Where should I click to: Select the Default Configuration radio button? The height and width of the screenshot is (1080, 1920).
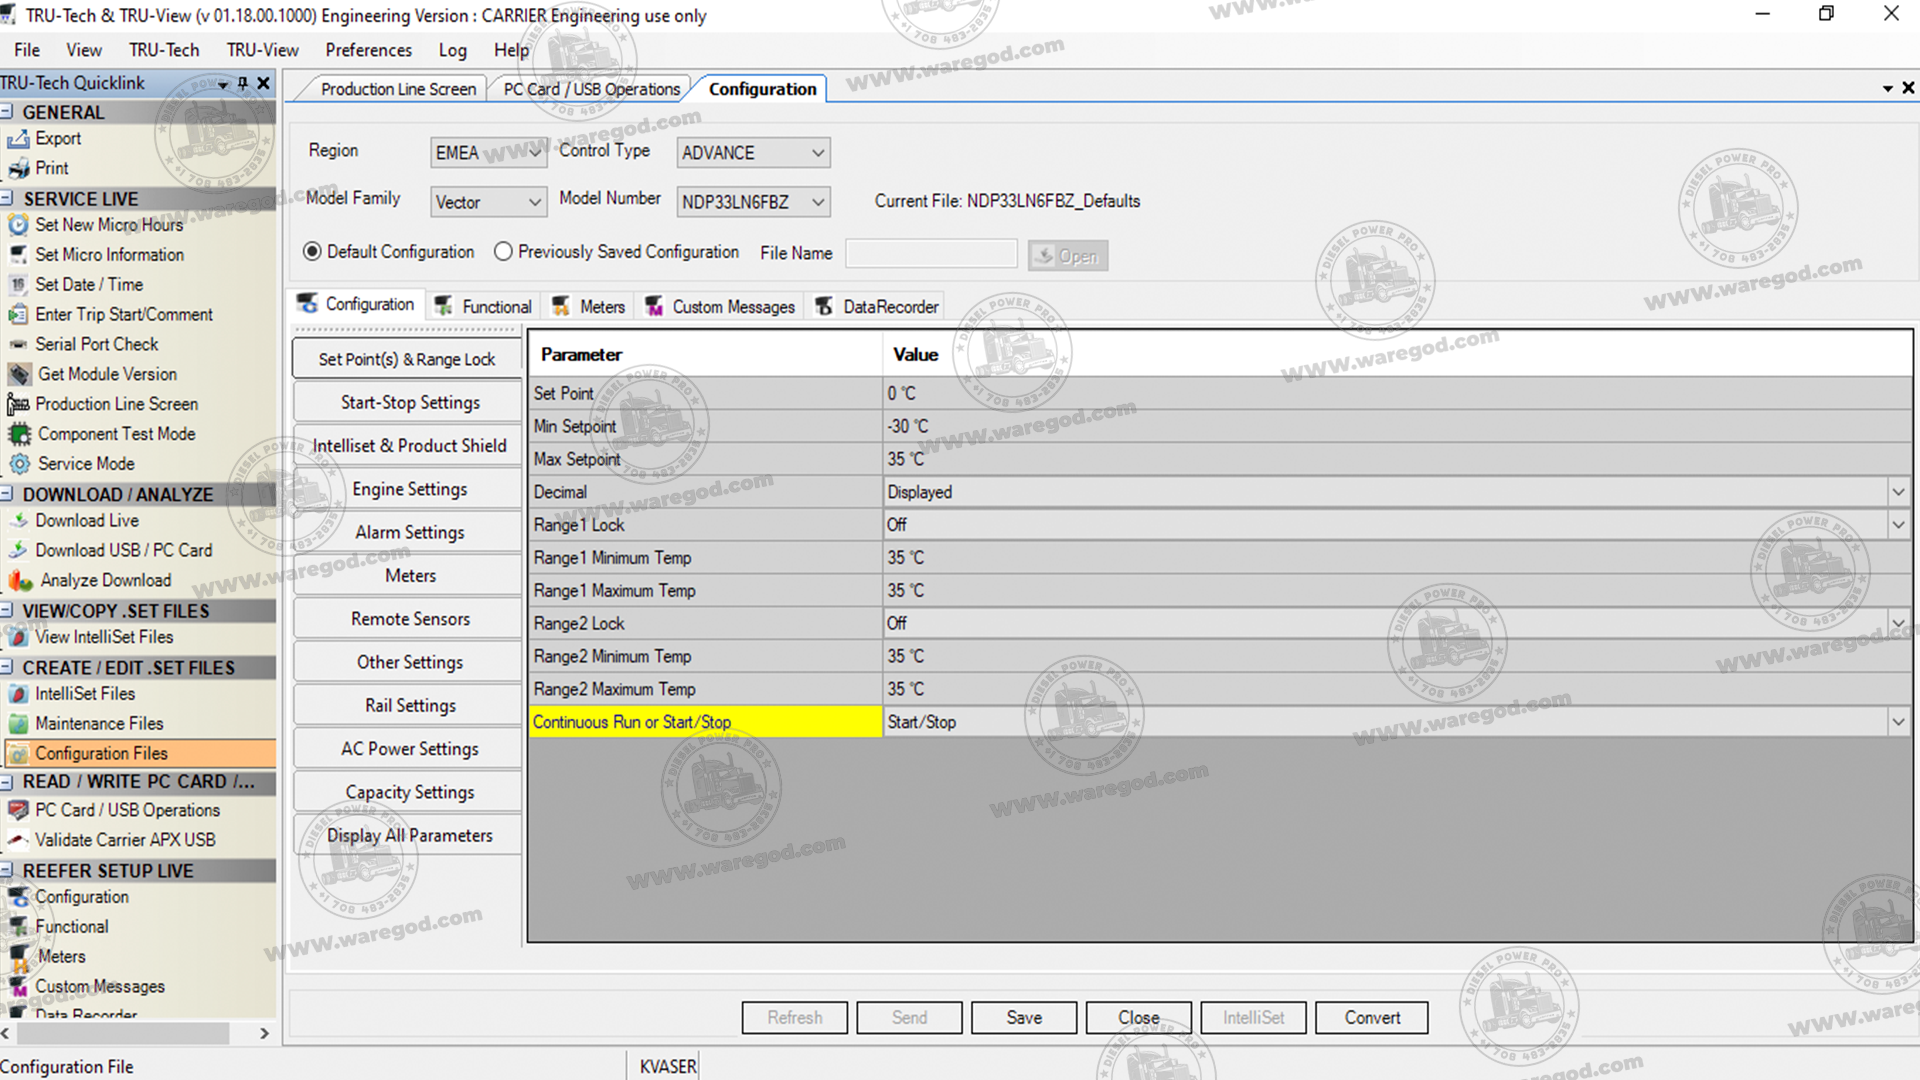coord(313,252)
